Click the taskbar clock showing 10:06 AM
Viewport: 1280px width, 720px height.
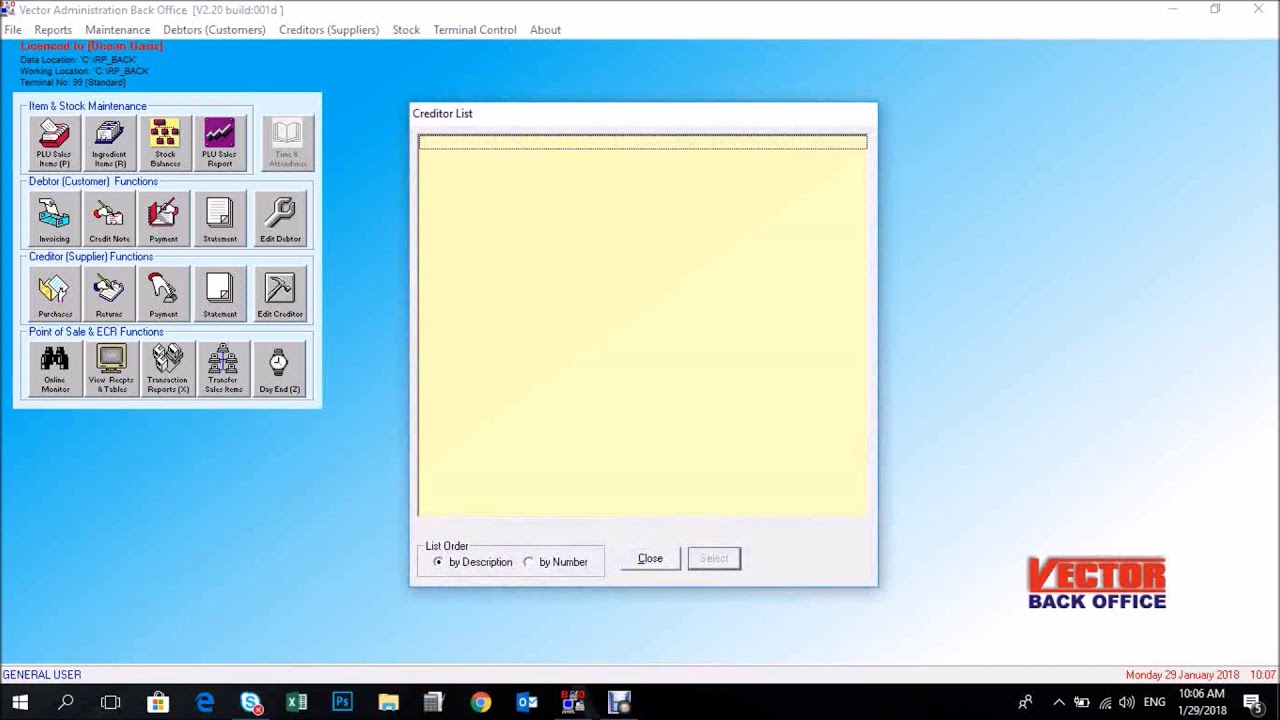click(1201, 702)
